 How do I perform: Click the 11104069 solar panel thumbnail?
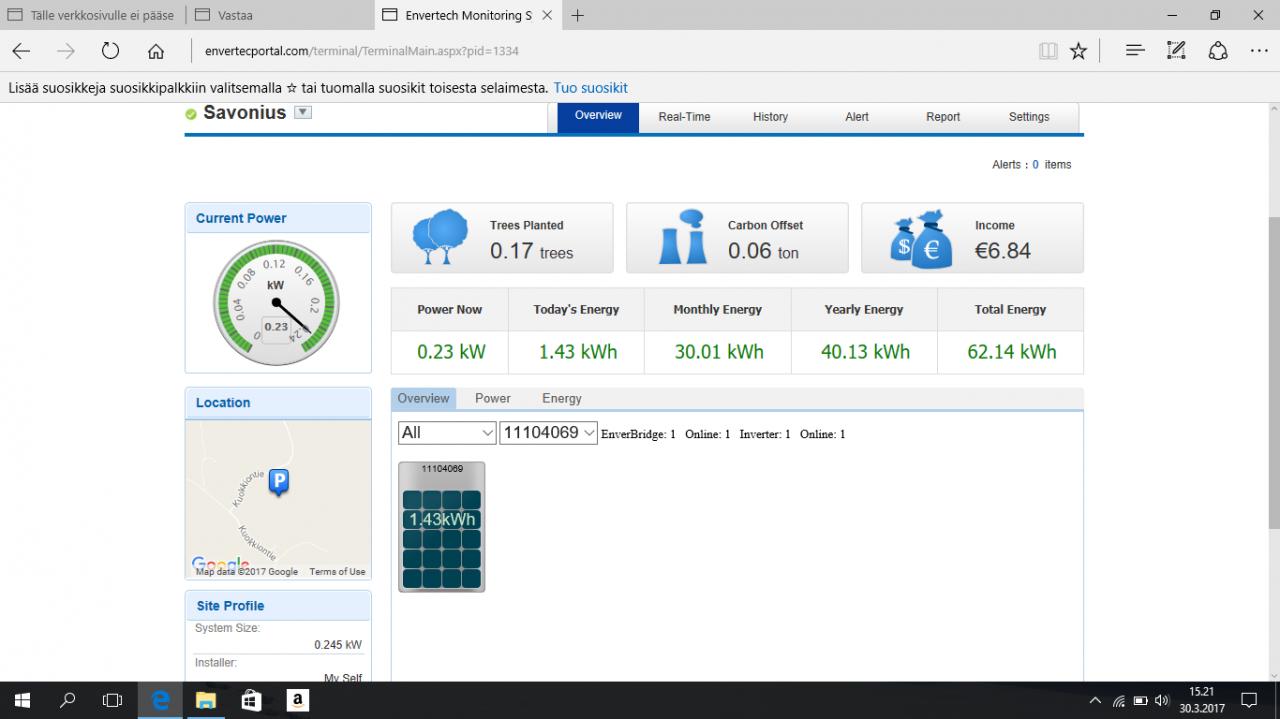point(441,526)
